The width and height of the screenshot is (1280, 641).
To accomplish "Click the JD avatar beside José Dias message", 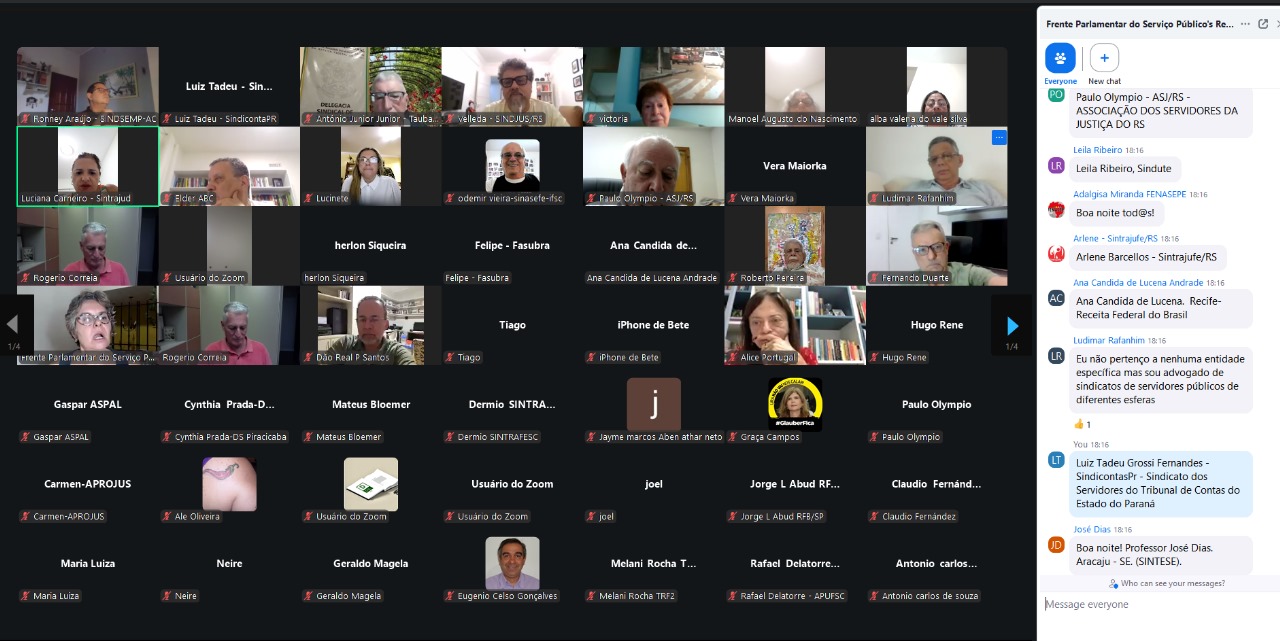I will click(x=1056, y=545).
